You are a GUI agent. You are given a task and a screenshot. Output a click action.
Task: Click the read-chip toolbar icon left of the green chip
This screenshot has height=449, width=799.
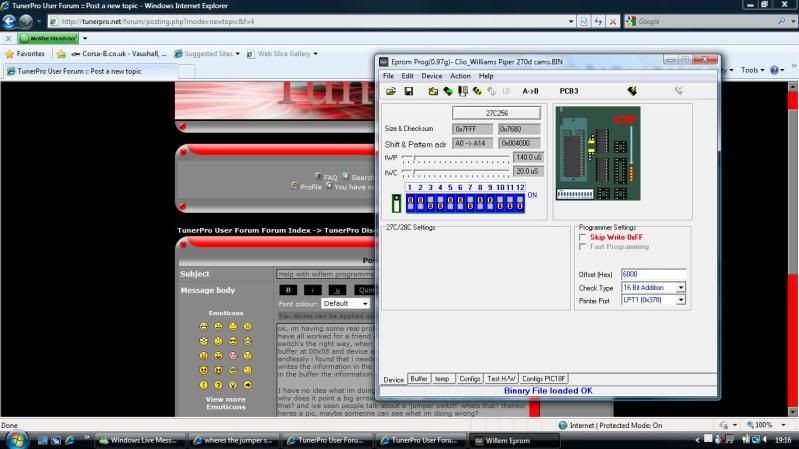(433, 91)
